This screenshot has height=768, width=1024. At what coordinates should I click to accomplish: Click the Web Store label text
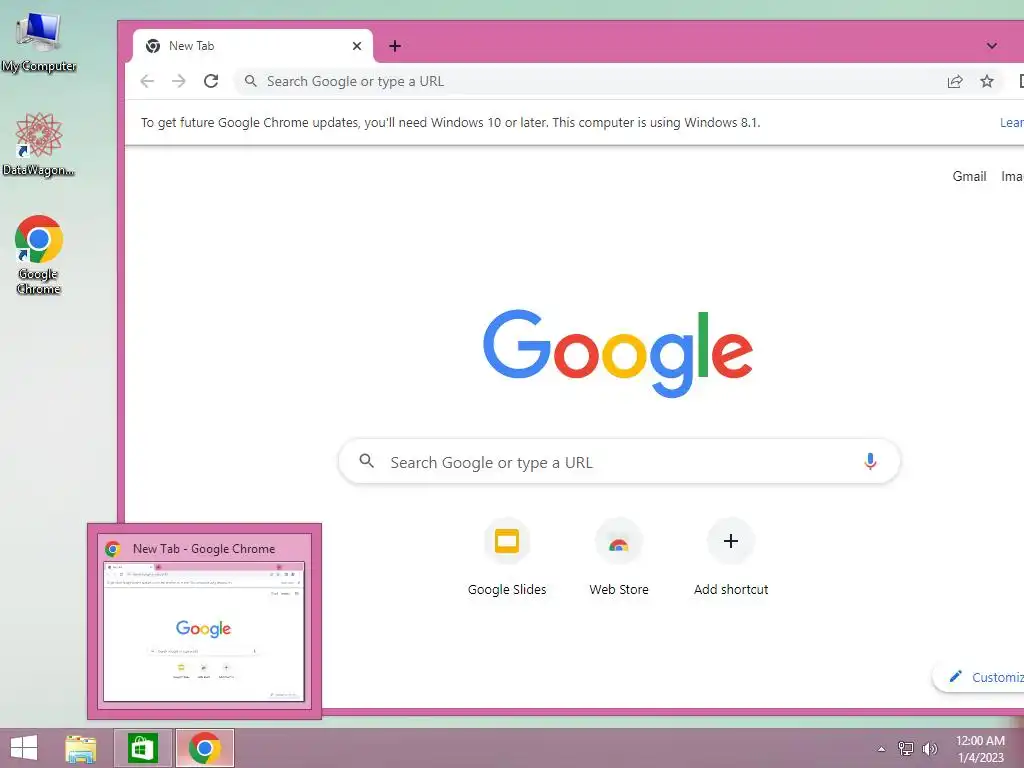[x=618, y=589]
